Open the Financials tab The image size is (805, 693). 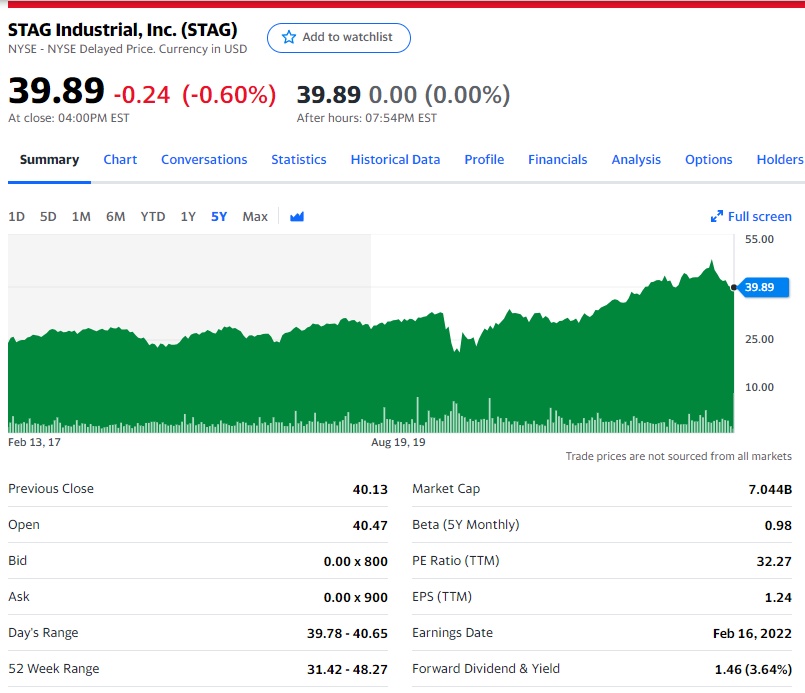click(558, 160)
